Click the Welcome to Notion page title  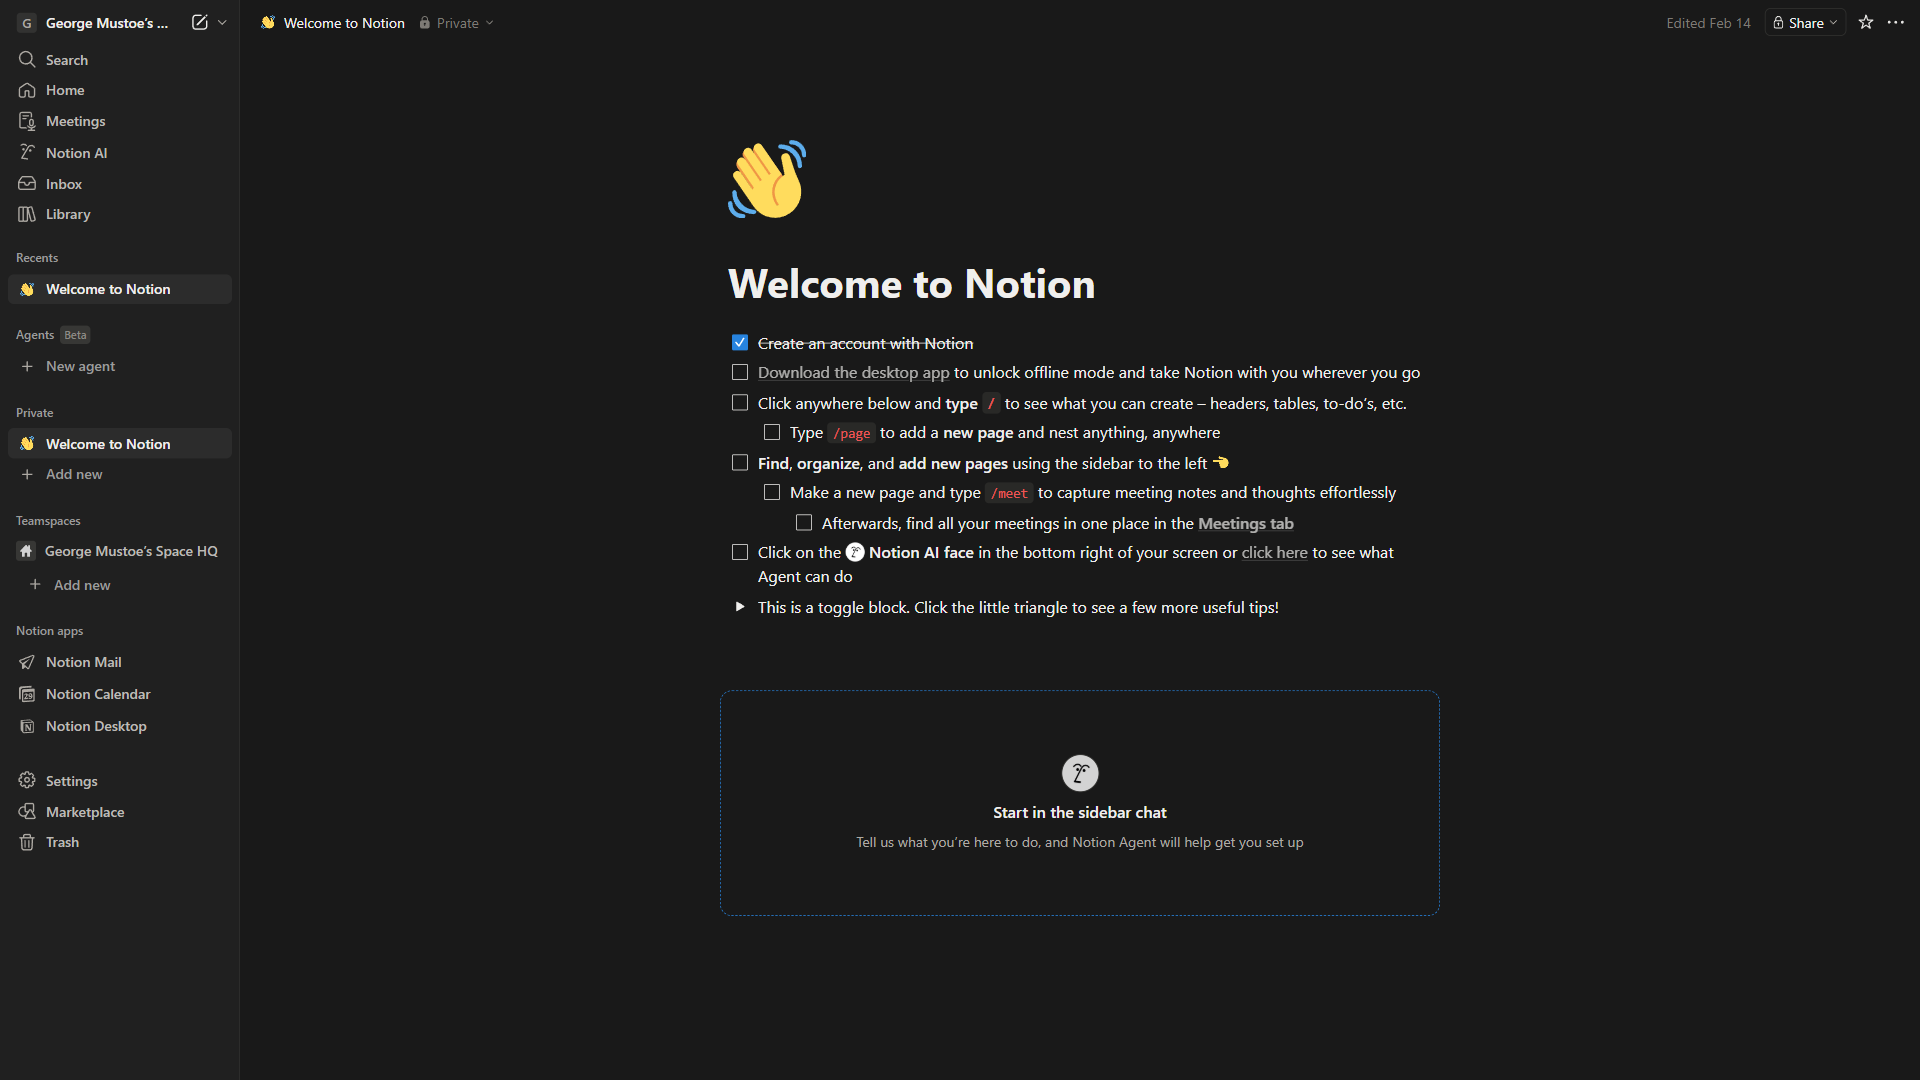[911, 284]
